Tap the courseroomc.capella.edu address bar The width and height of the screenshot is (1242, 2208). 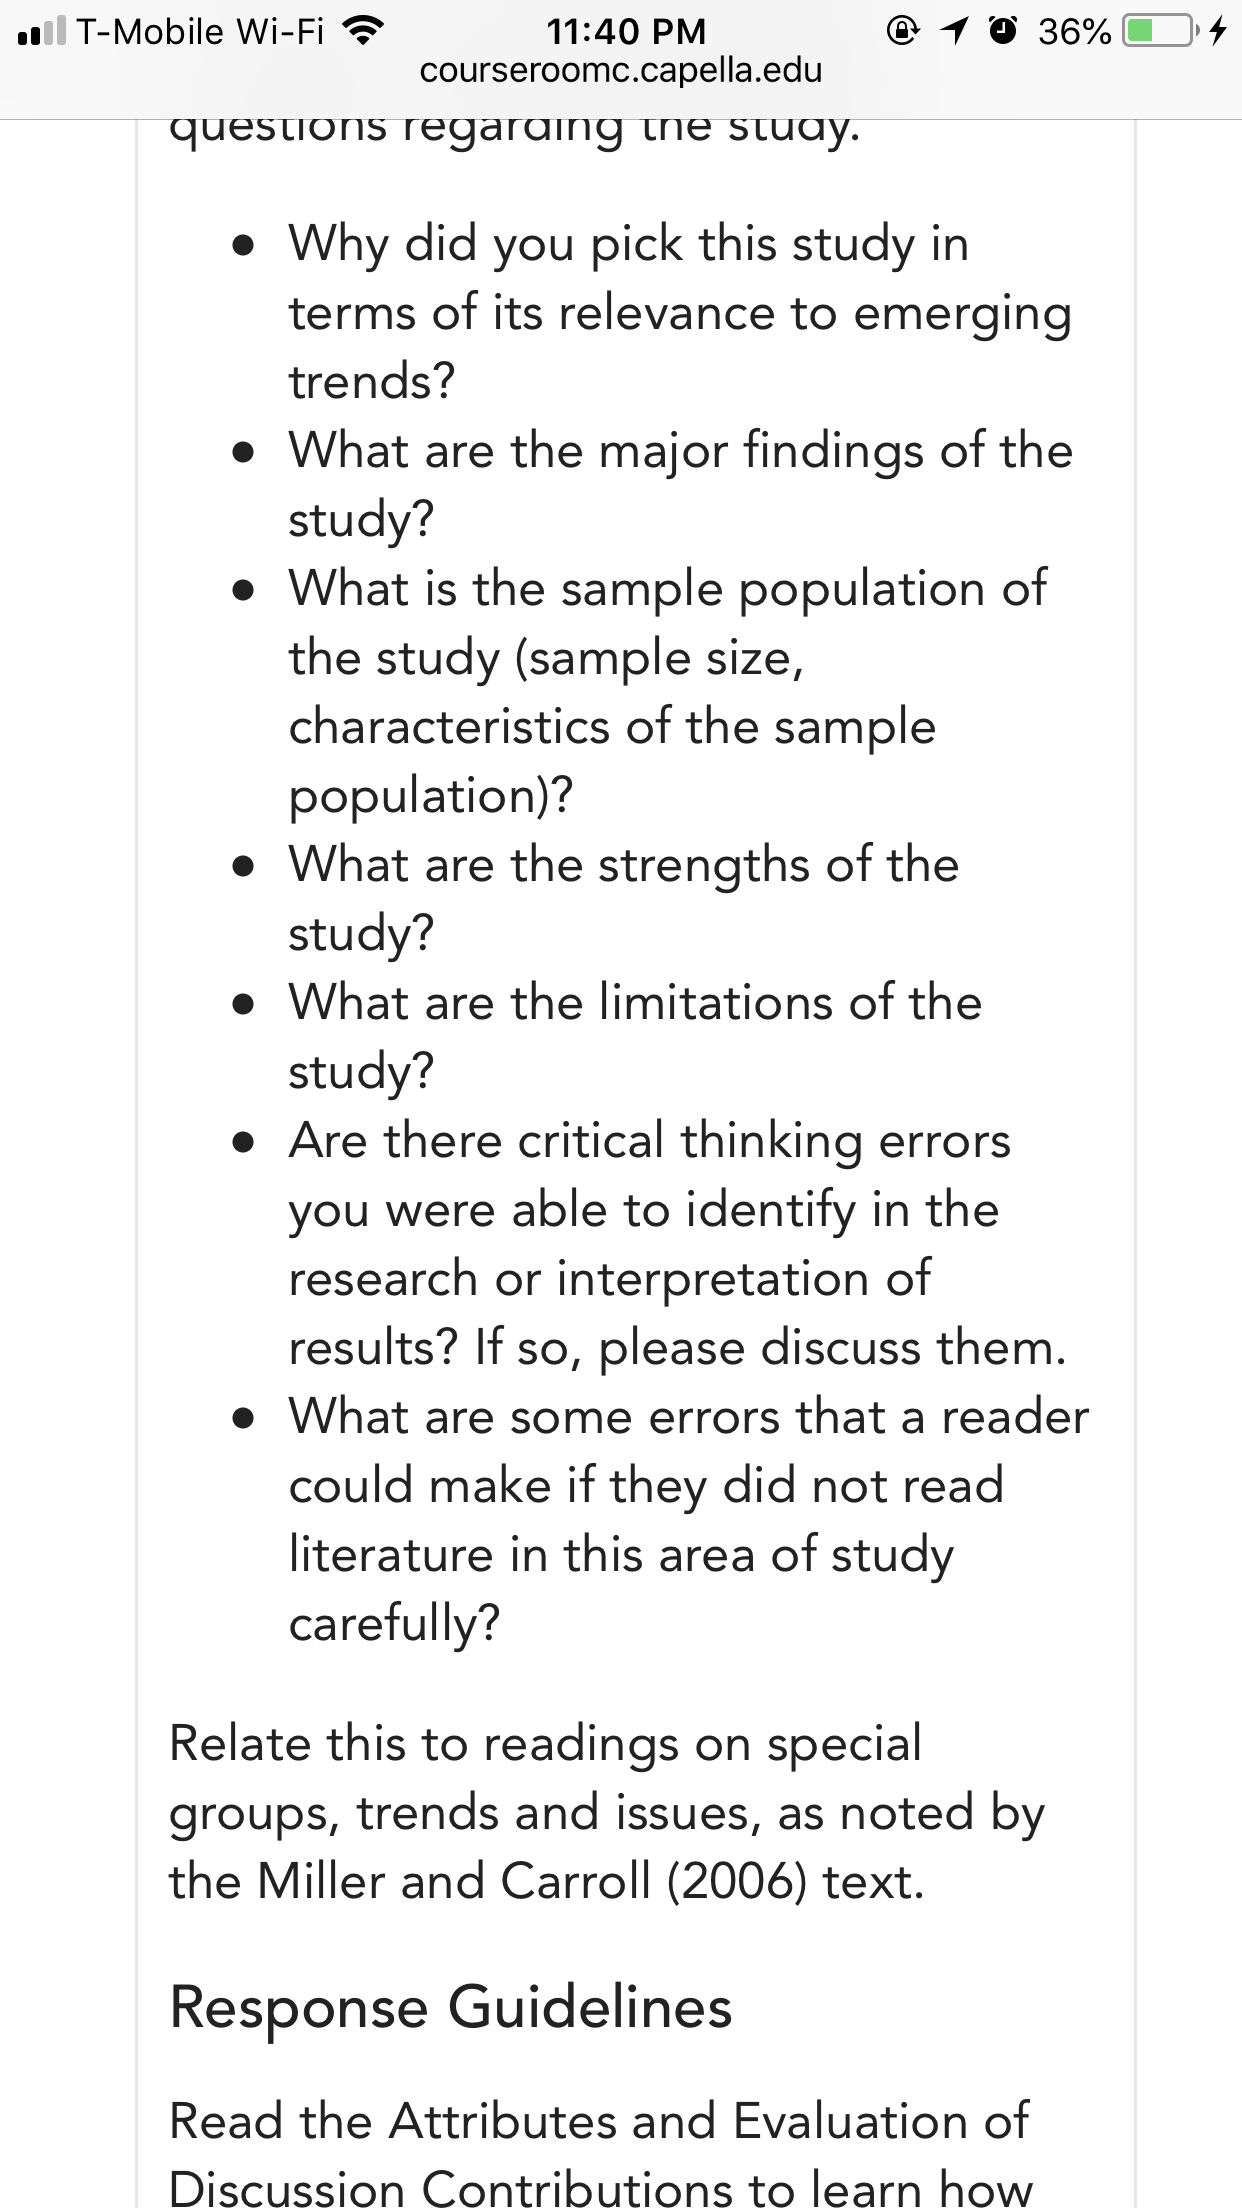[621, 71]
